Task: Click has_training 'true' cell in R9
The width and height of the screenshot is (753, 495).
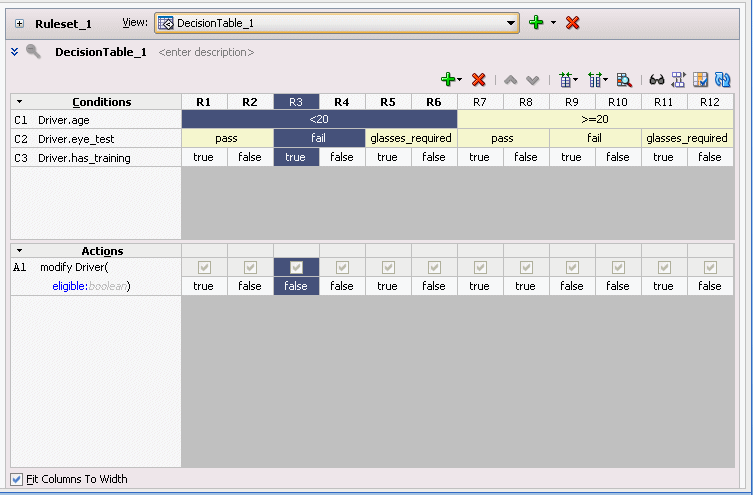Action: 572,157
